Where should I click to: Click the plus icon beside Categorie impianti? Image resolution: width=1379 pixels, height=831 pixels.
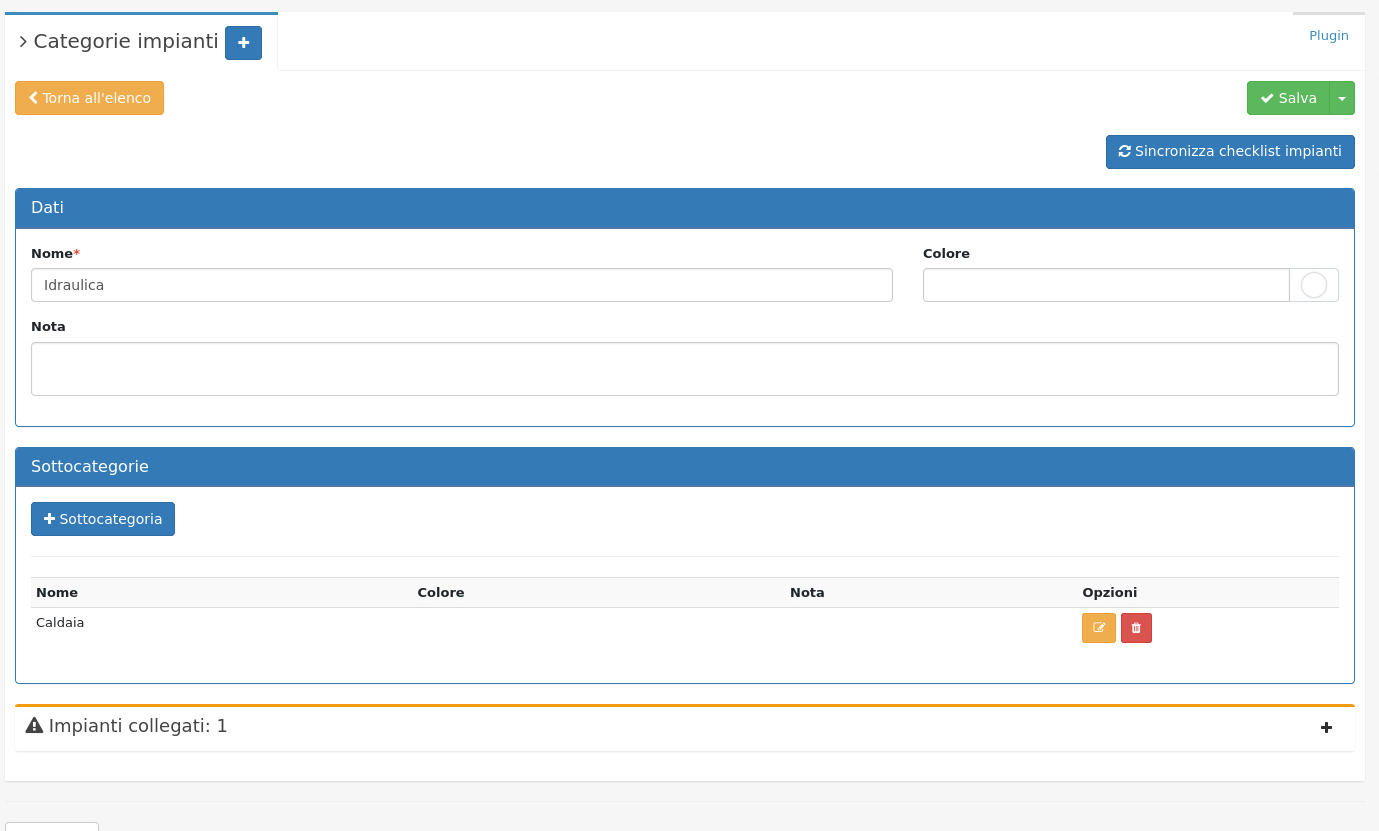(x=243, y=43)
